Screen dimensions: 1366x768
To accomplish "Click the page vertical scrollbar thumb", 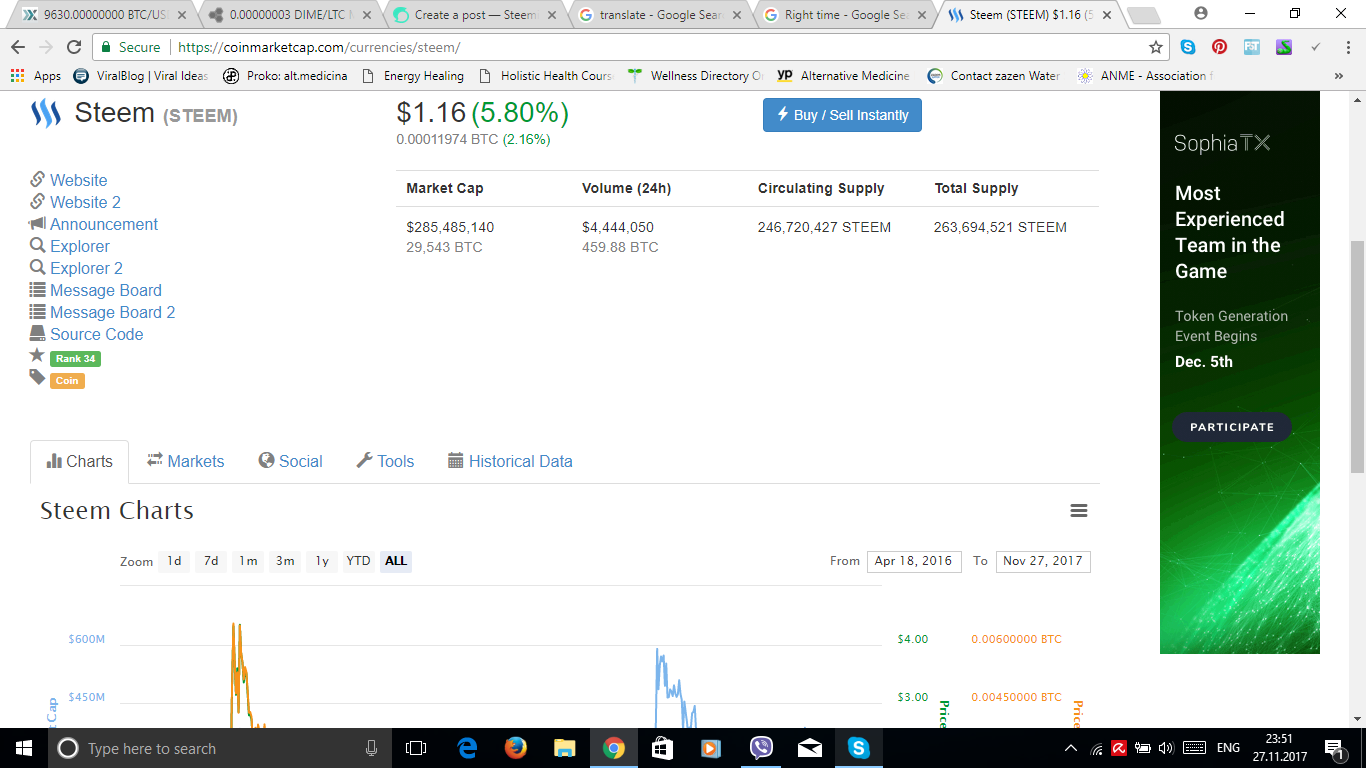I will [x=1357, y=356].
